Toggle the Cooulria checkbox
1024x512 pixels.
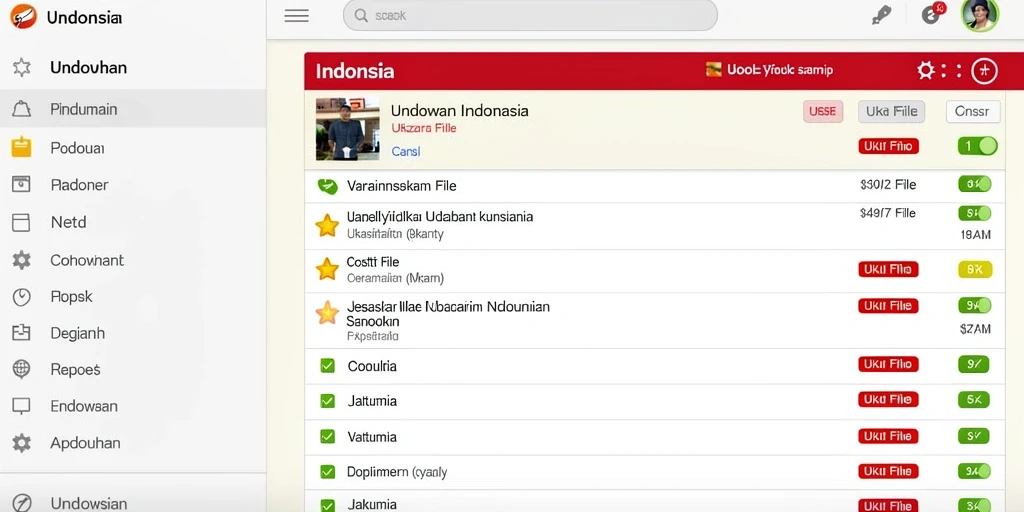(x=327, y=366)
